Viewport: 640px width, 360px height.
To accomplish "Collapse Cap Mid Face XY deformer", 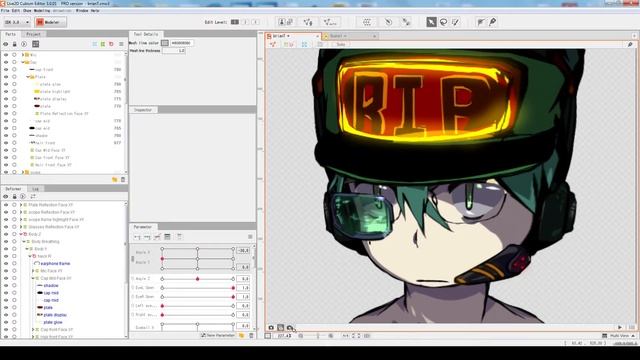I will [x=33, y=278].
